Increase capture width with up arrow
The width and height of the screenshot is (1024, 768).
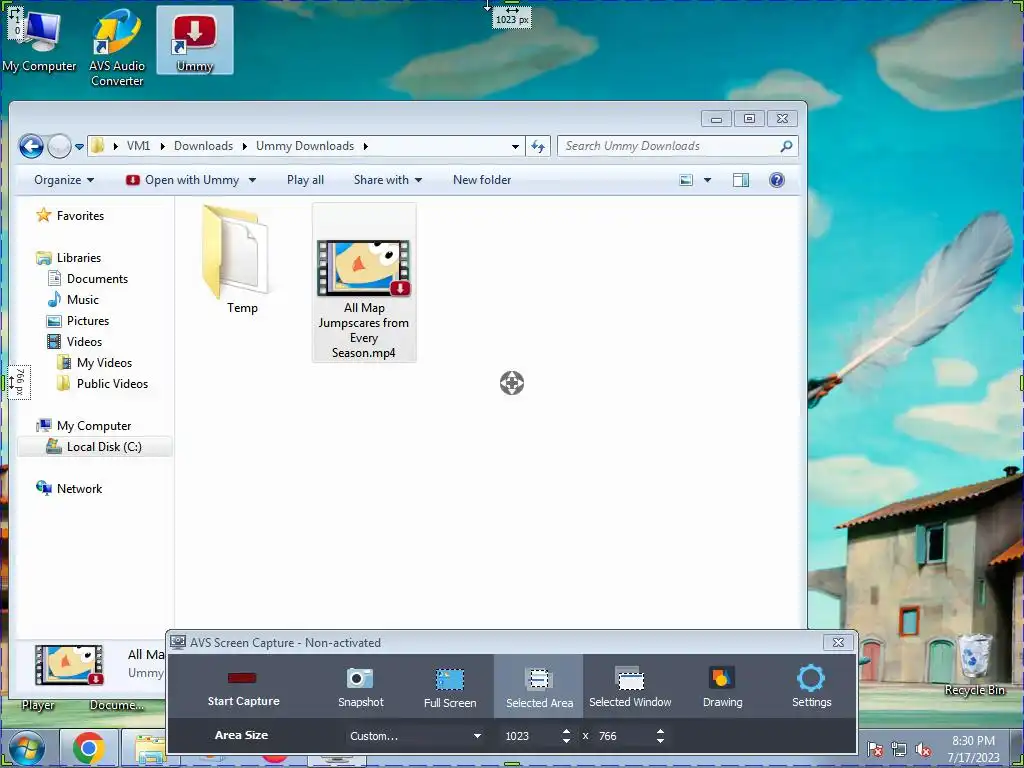566,731
